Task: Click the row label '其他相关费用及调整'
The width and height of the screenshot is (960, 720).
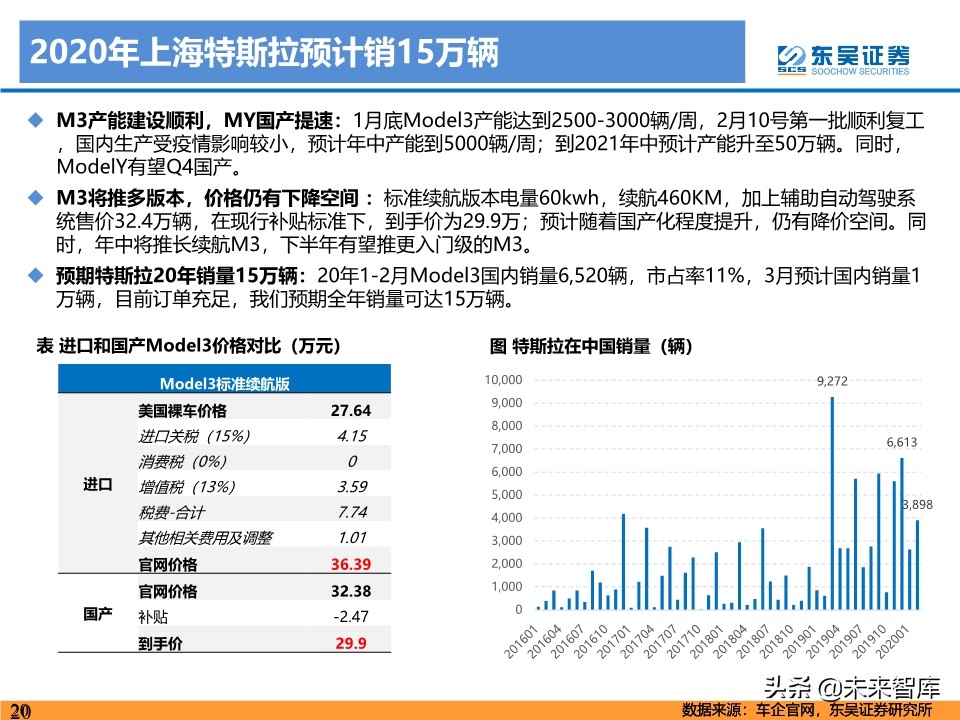Action: pyautogui.click(x=205, y=538)
